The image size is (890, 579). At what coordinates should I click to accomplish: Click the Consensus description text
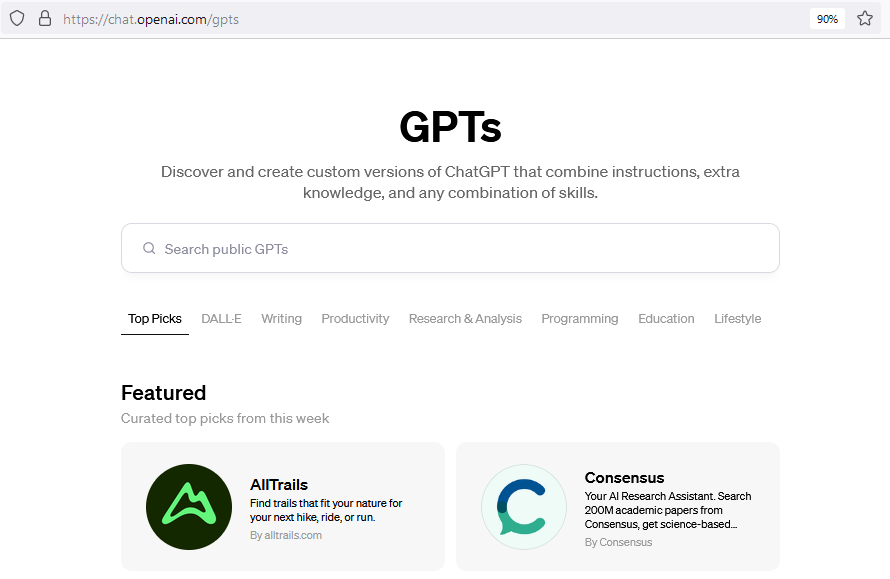pos(668,510)
